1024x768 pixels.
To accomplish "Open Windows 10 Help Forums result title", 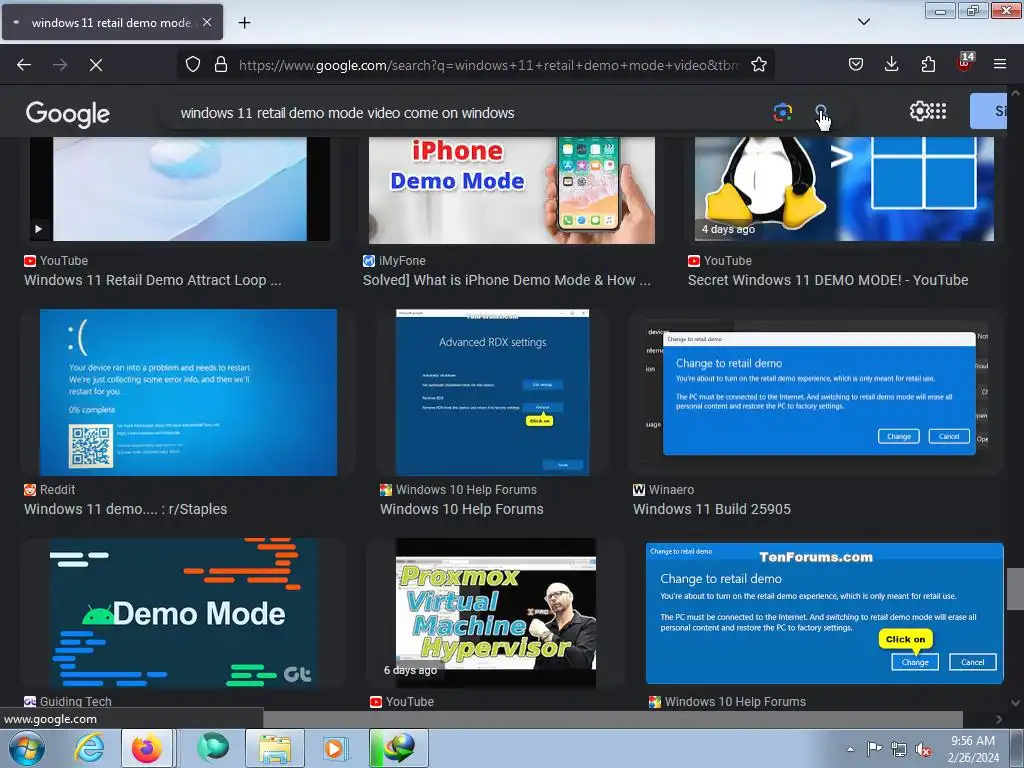I will [x=462, y=509].
